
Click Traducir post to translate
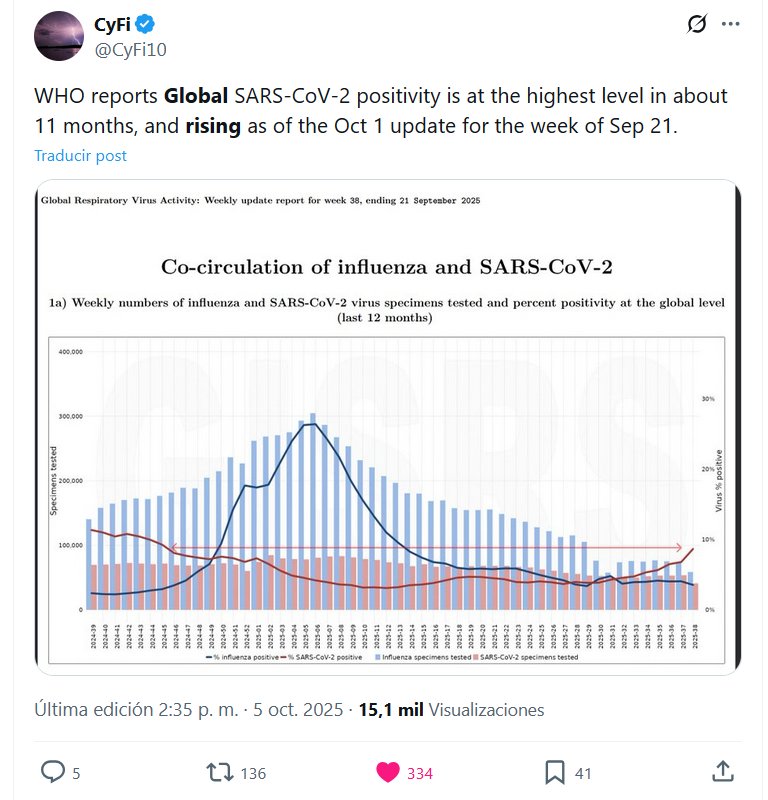pos(80,156)
